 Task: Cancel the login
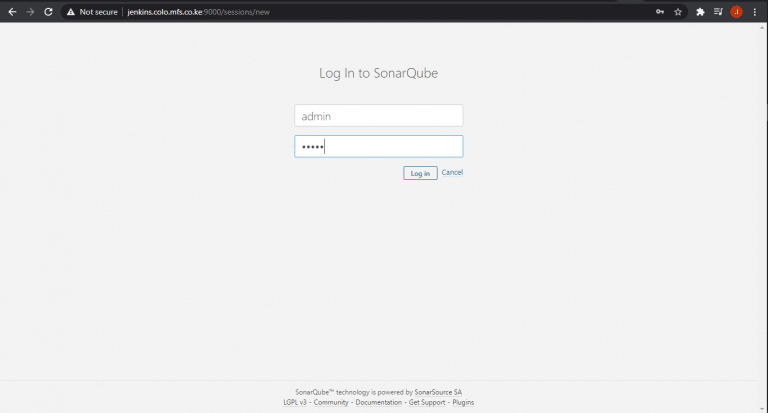point(452,172)
